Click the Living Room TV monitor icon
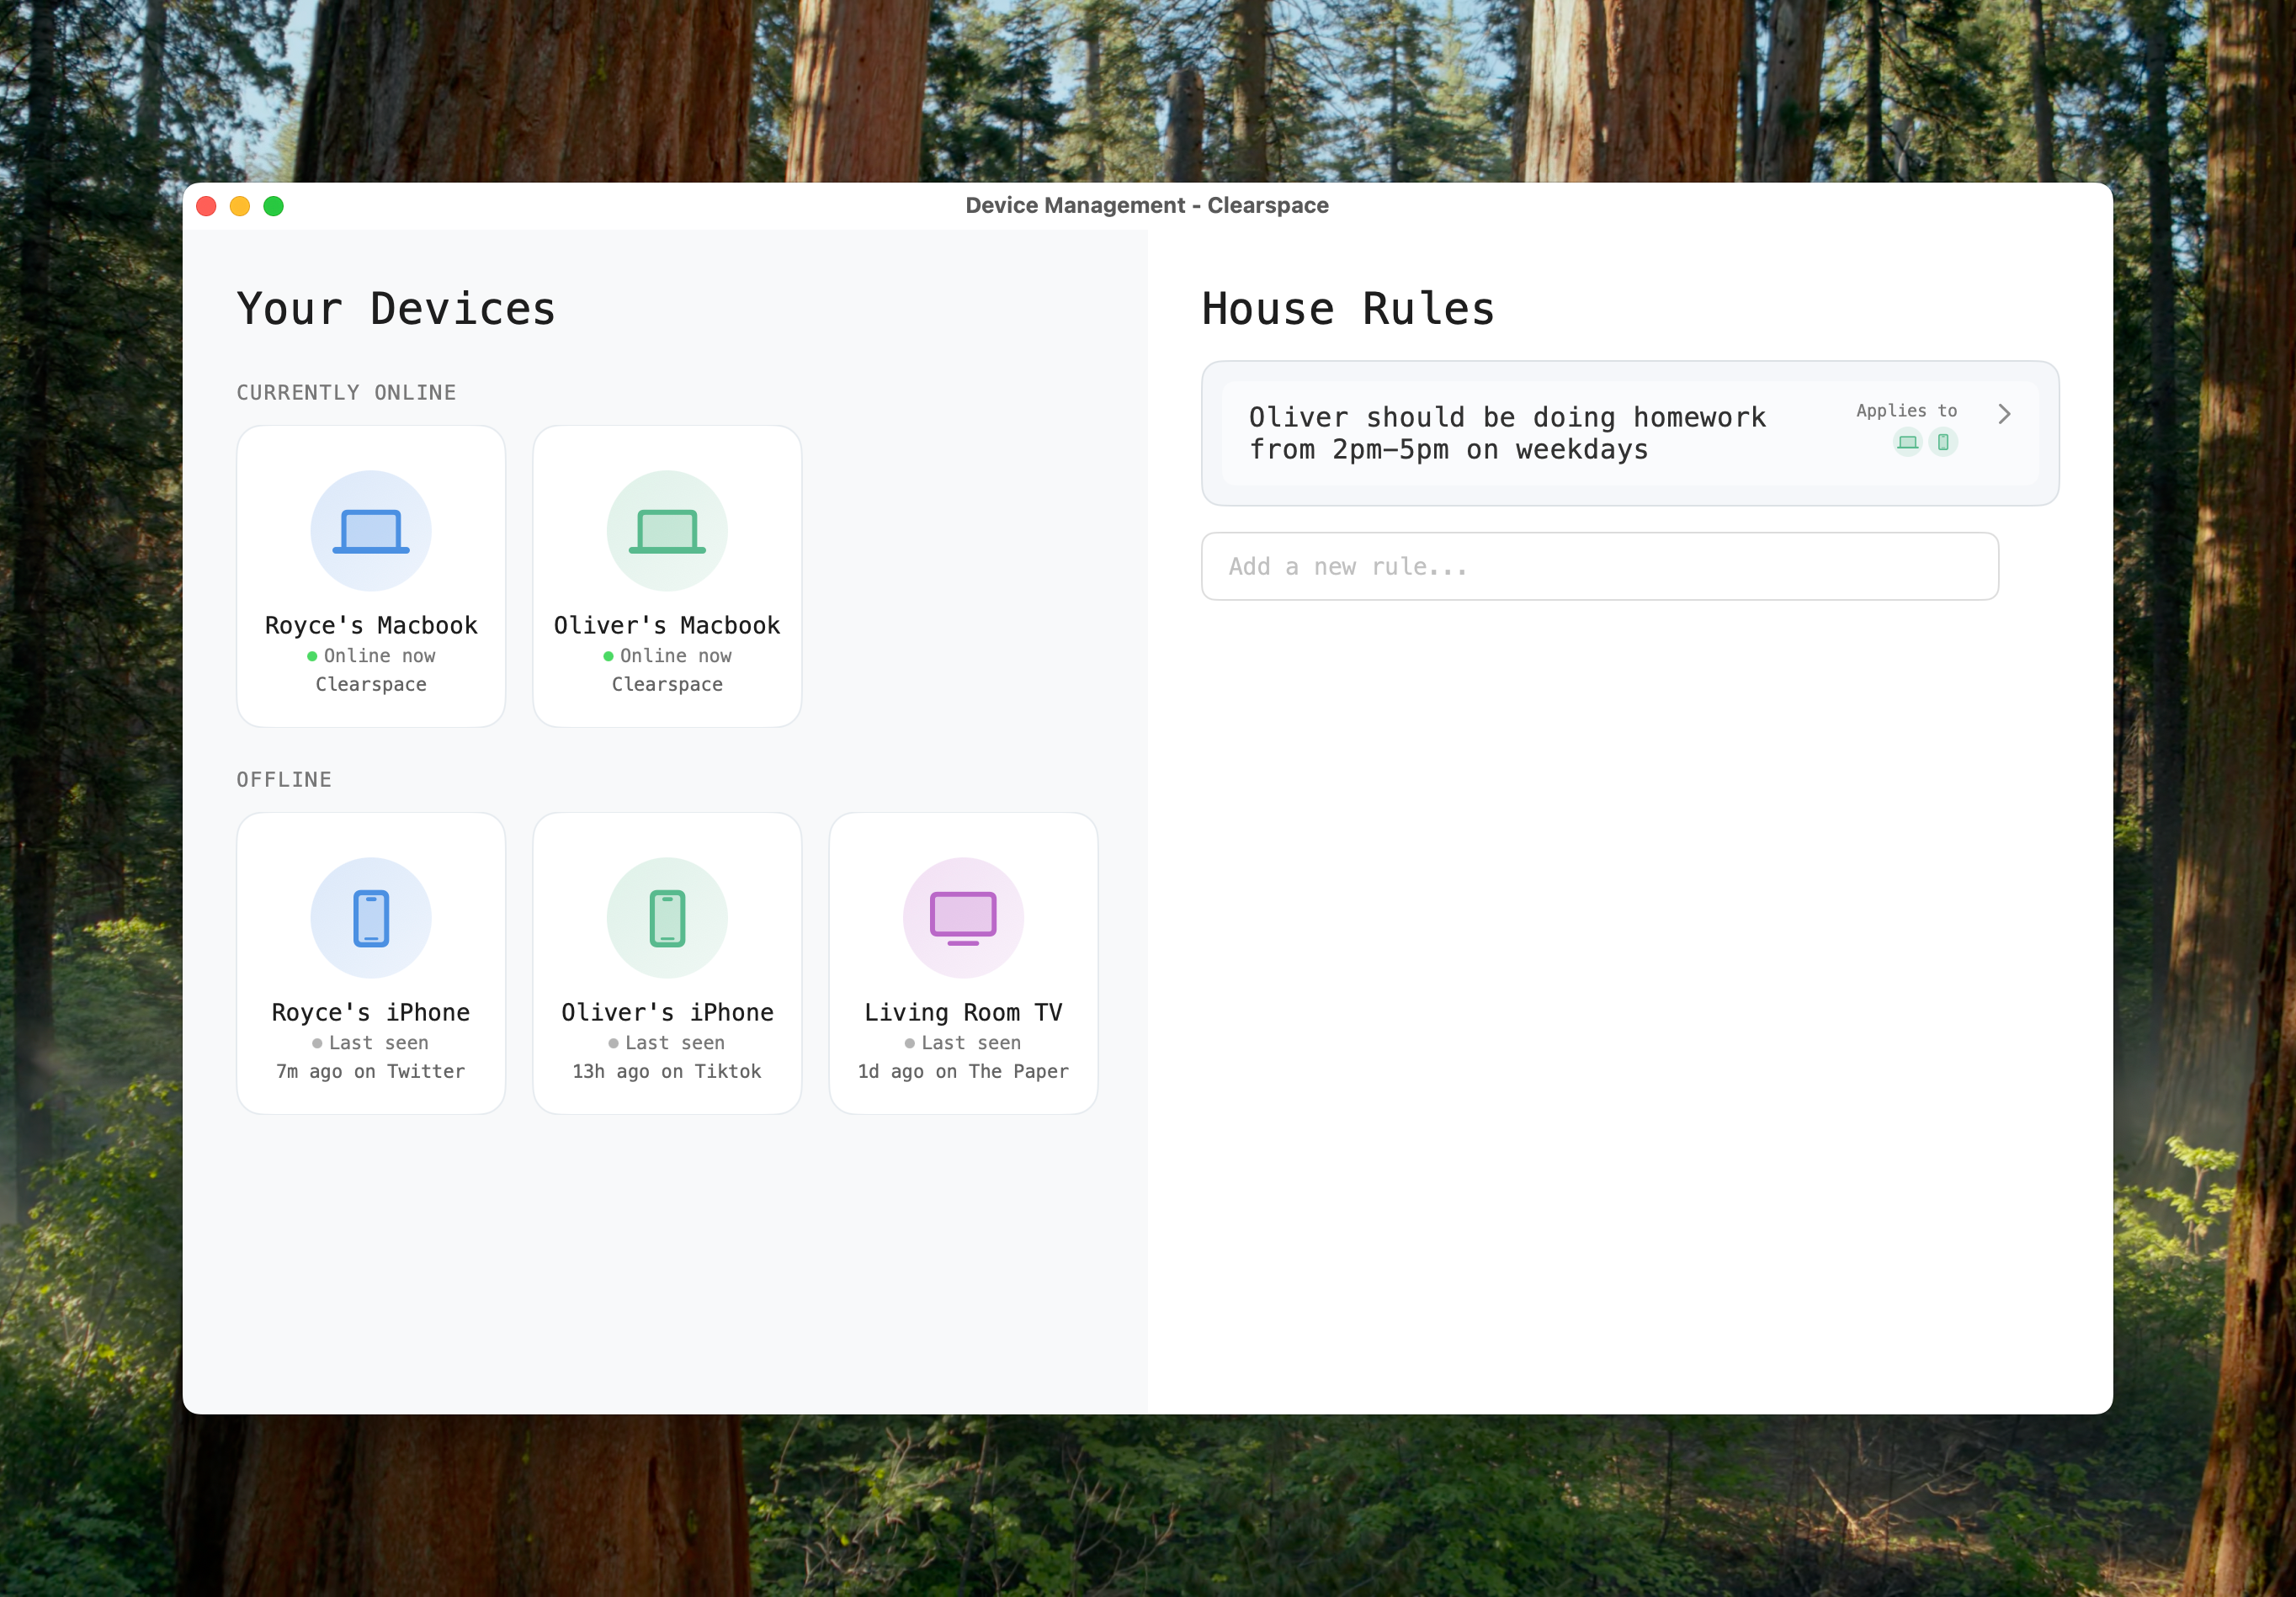Screen dimensions: 2296x1597 click(962, 918)
